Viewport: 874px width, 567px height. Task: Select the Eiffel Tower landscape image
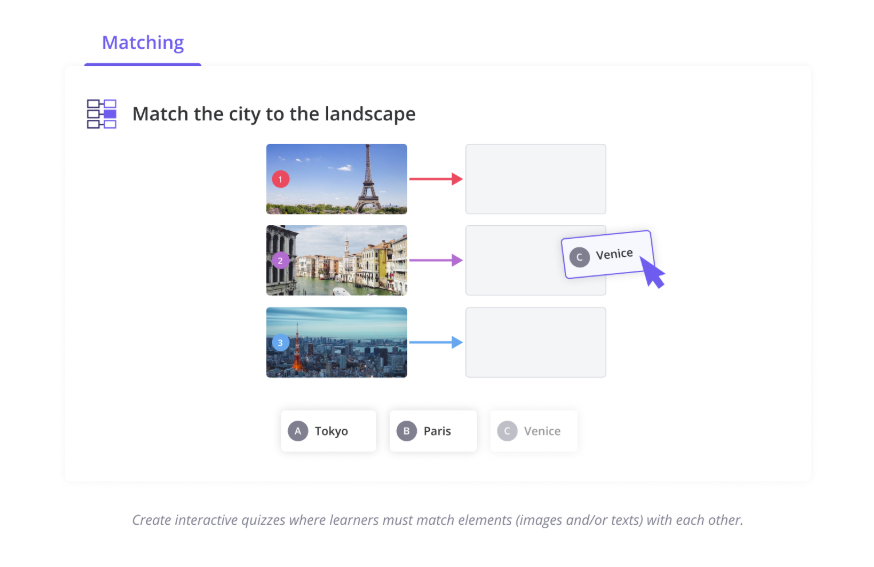coord(337,179)
